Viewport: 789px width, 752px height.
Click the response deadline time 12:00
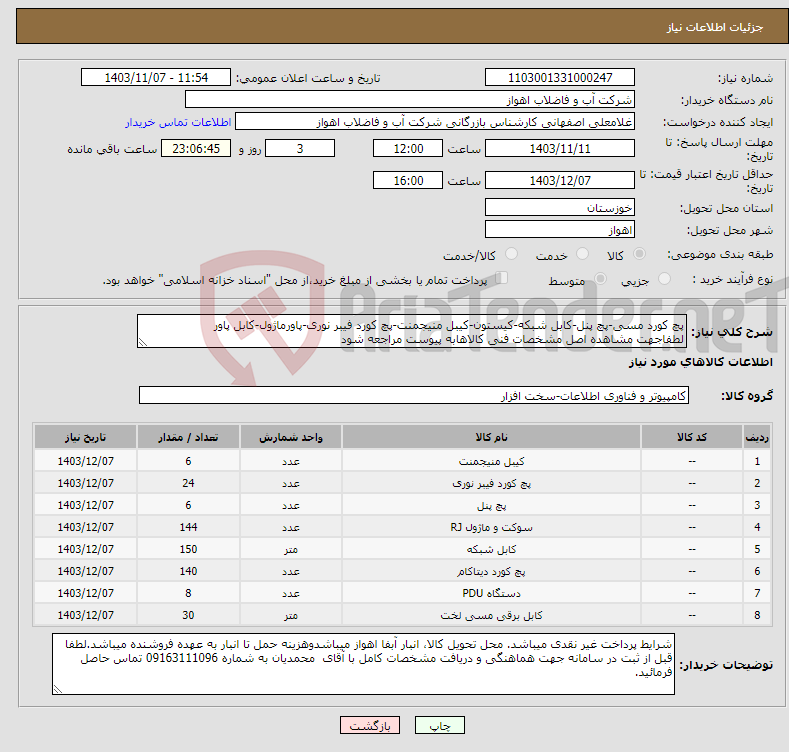pos(408,148)
